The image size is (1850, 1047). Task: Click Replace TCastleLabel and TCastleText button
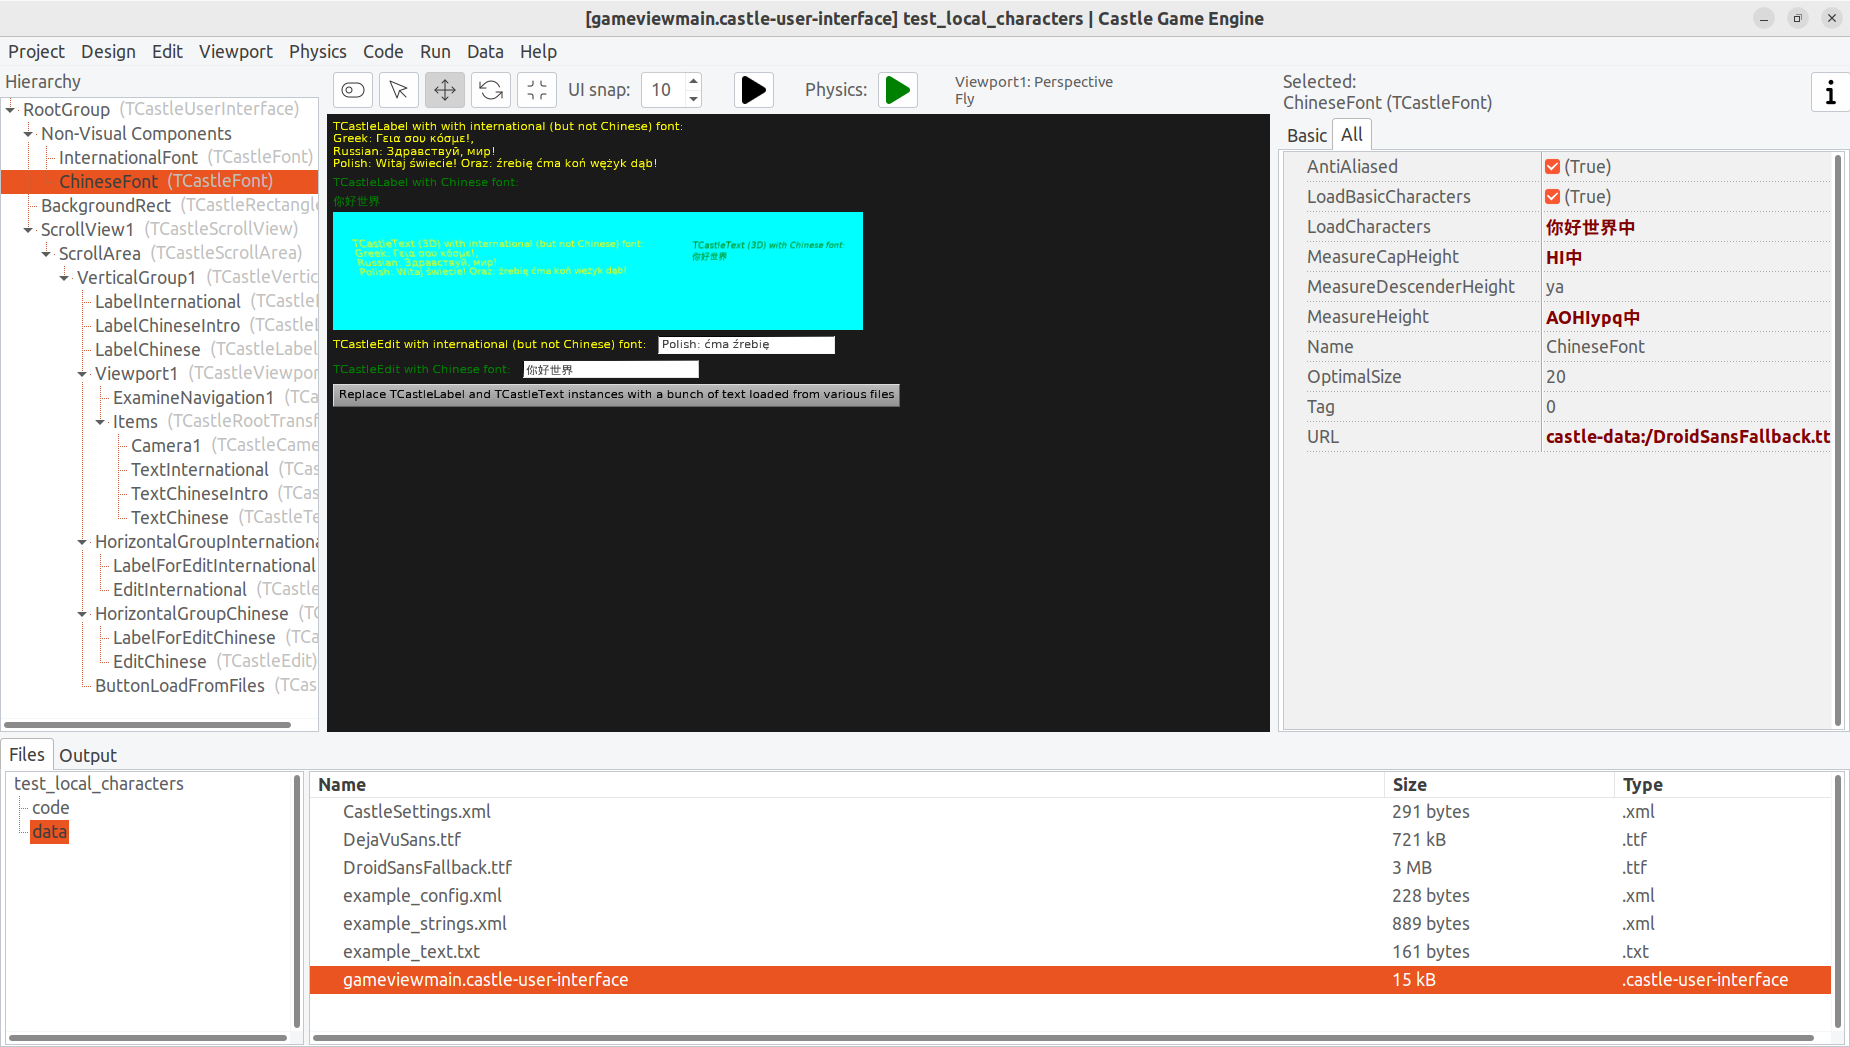pos(616,395)
